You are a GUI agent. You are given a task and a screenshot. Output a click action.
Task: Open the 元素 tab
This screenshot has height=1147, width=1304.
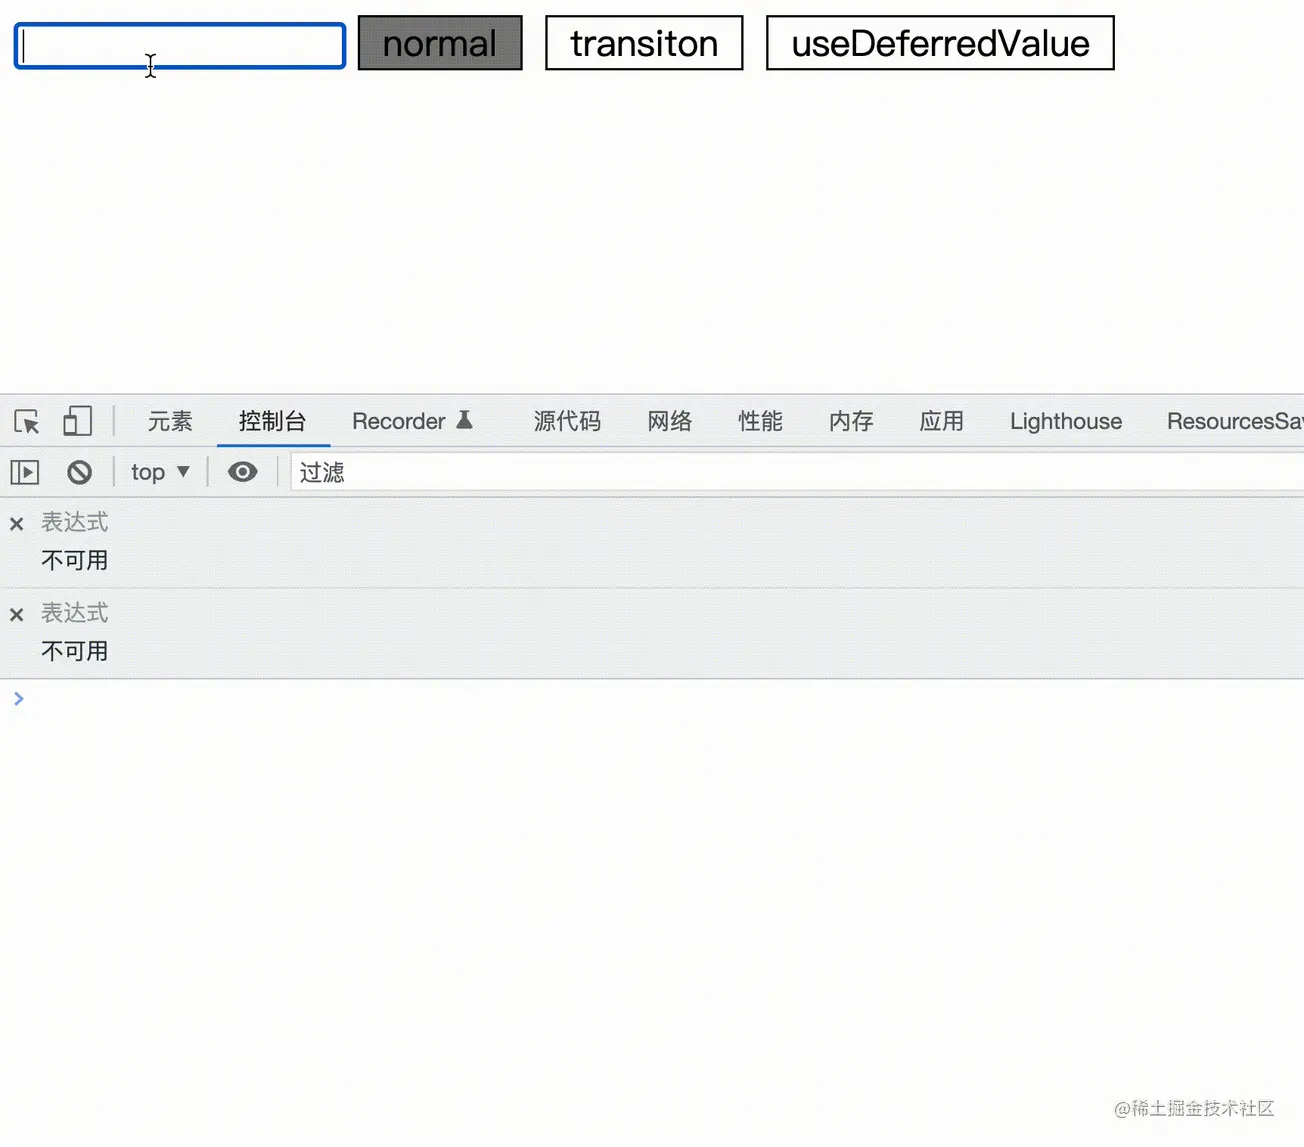(x=170, y=421)
